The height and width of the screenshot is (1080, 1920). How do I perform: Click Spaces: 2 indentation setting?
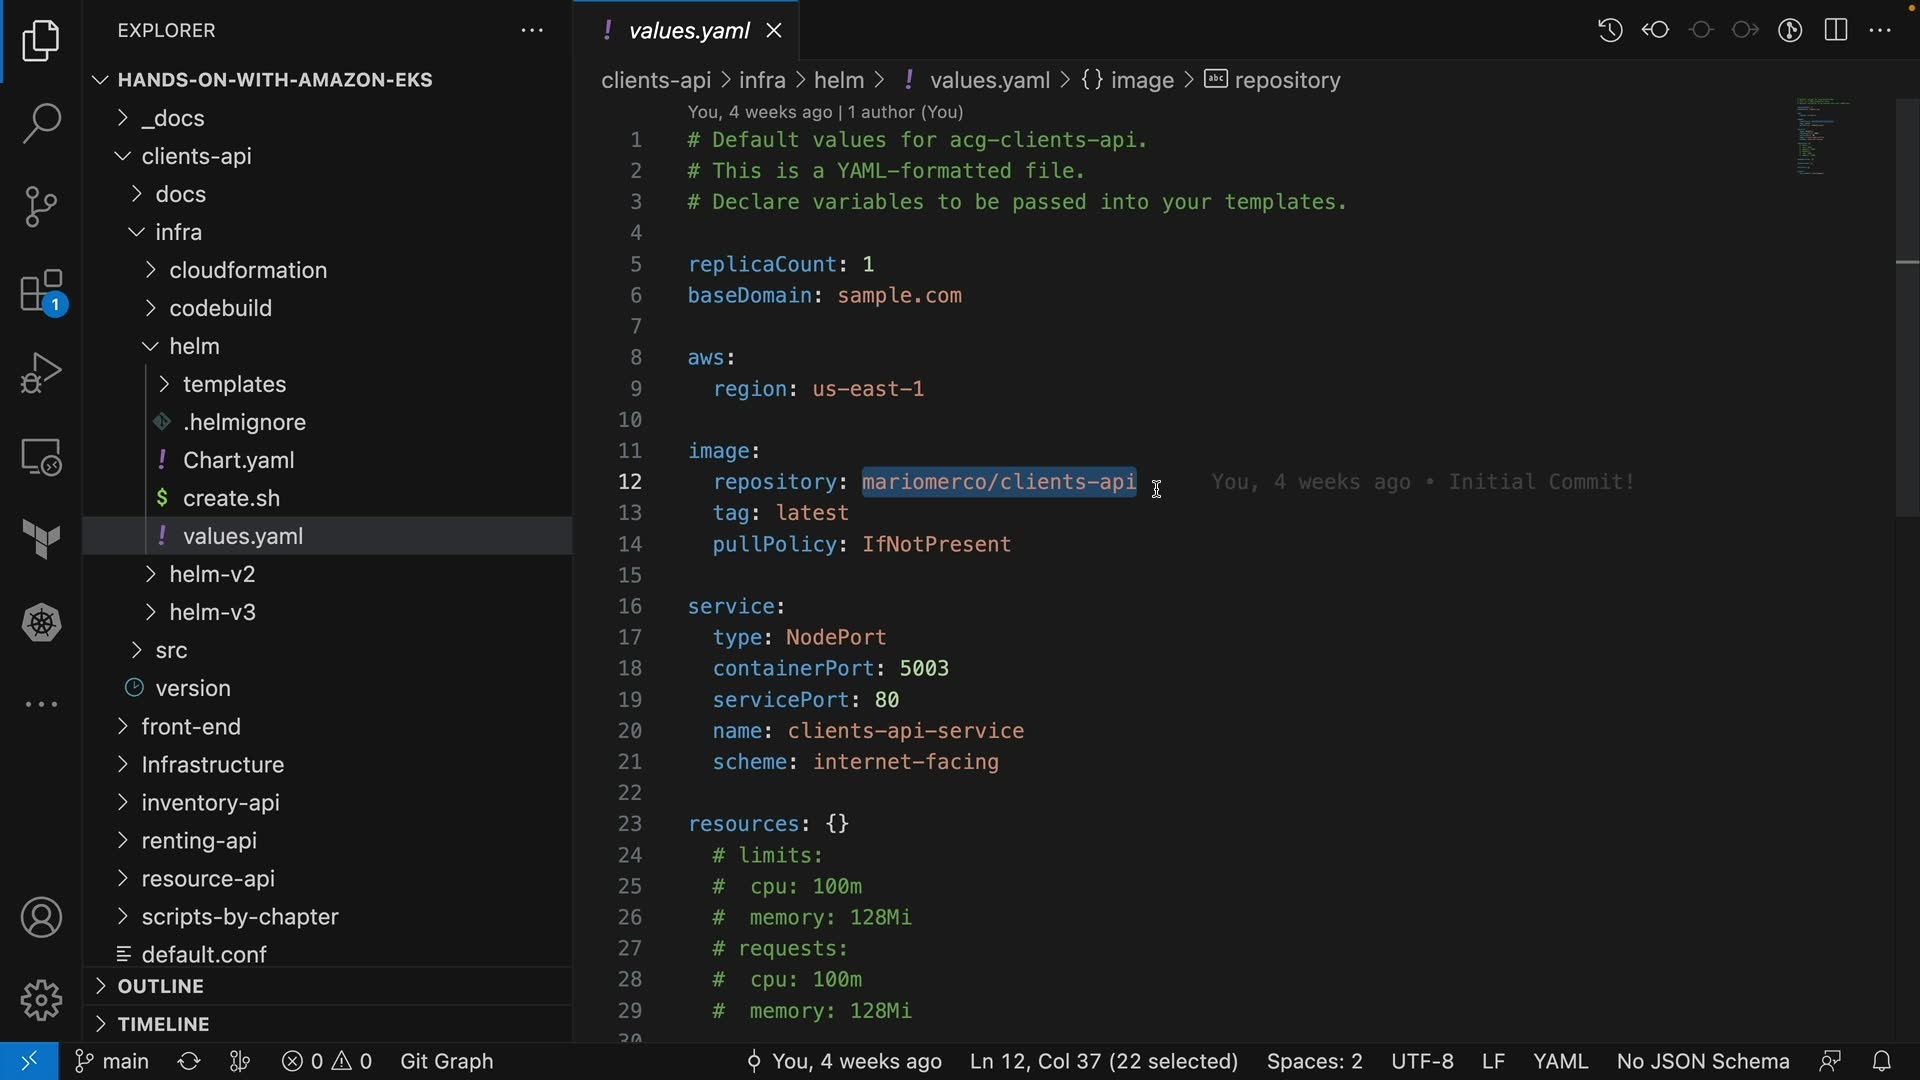1314,1061
